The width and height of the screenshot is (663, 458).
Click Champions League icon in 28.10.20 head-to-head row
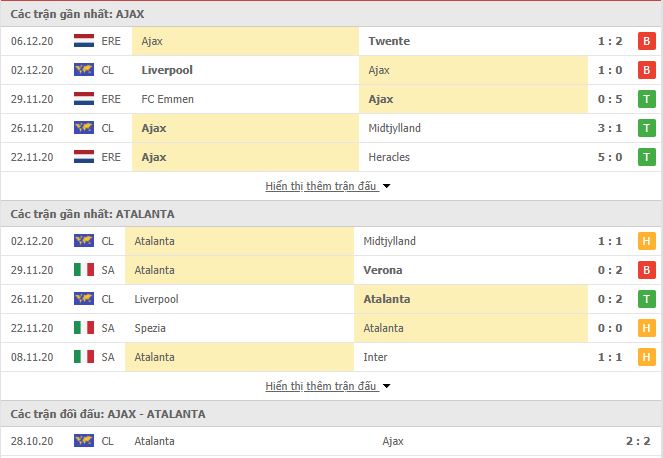point(83,441)
